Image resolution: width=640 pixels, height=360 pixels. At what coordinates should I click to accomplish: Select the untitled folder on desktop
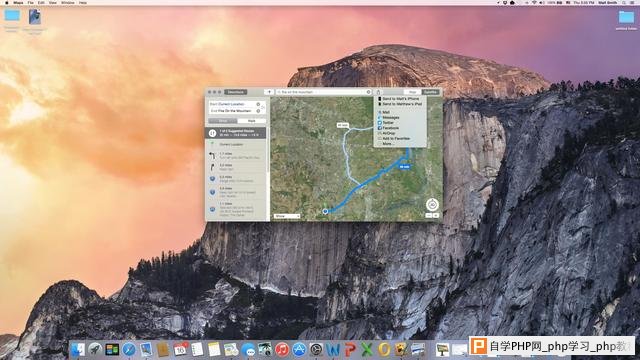tap(626, 20)
